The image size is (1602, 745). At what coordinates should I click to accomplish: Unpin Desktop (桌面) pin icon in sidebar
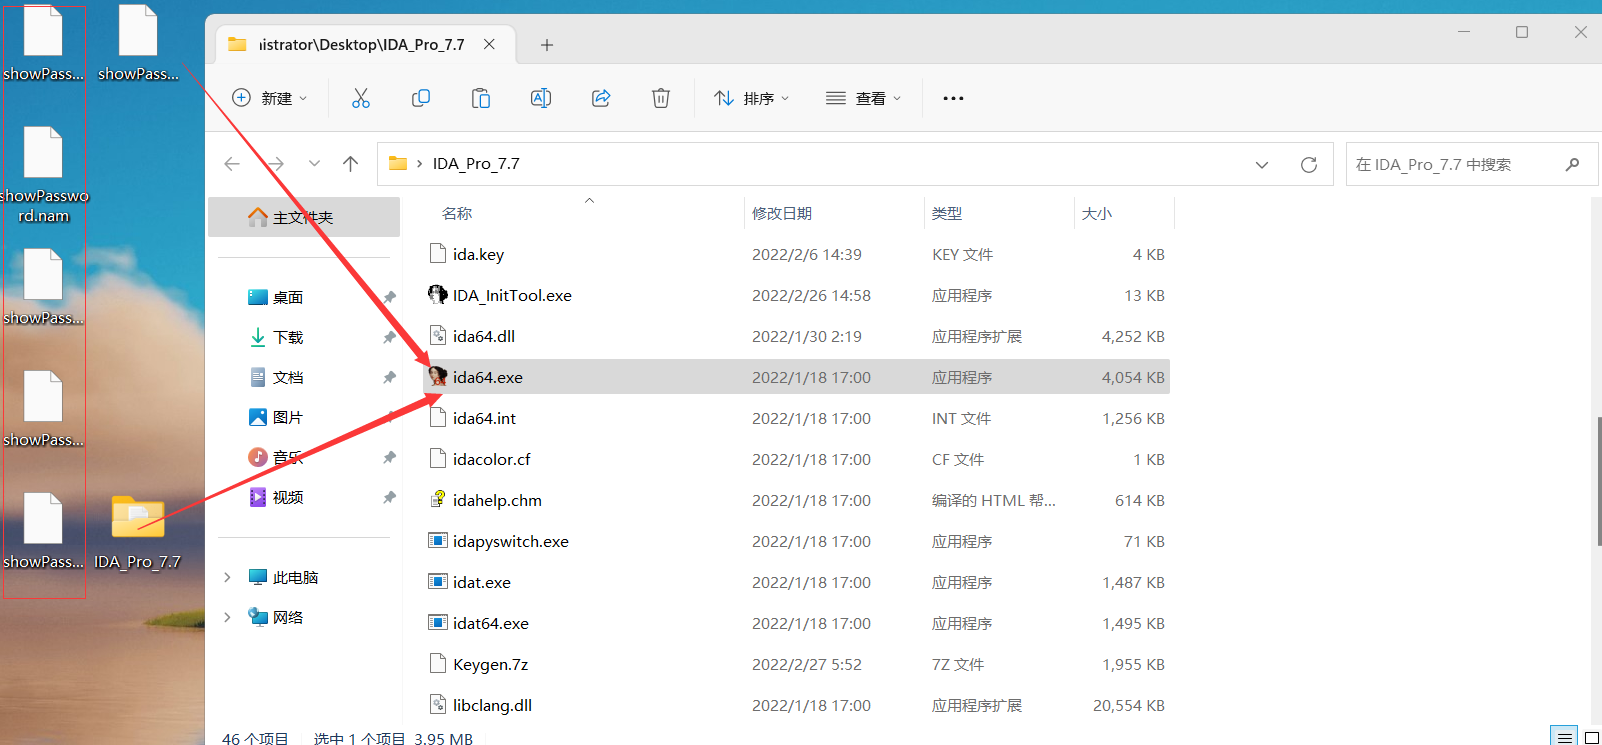coord(389,297)
